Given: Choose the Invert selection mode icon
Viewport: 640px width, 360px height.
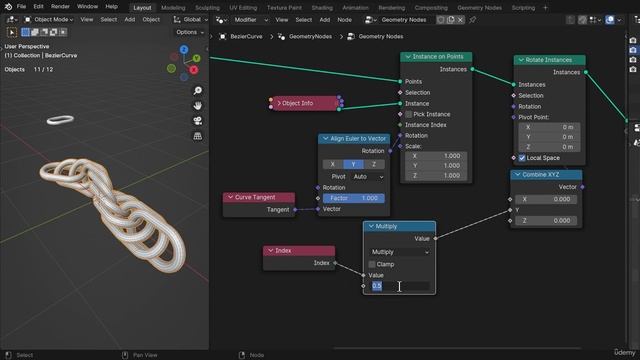Looking at the screenshot, I should (53, 32).
